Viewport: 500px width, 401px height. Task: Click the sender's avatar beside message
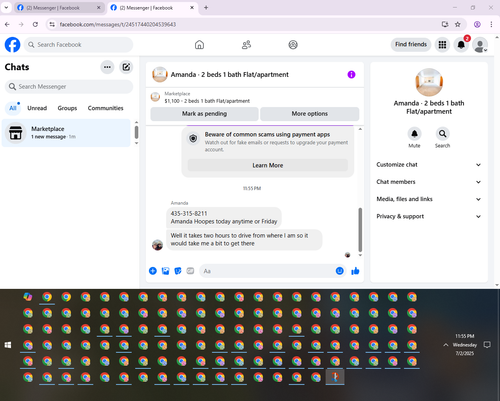click(157, 245)
